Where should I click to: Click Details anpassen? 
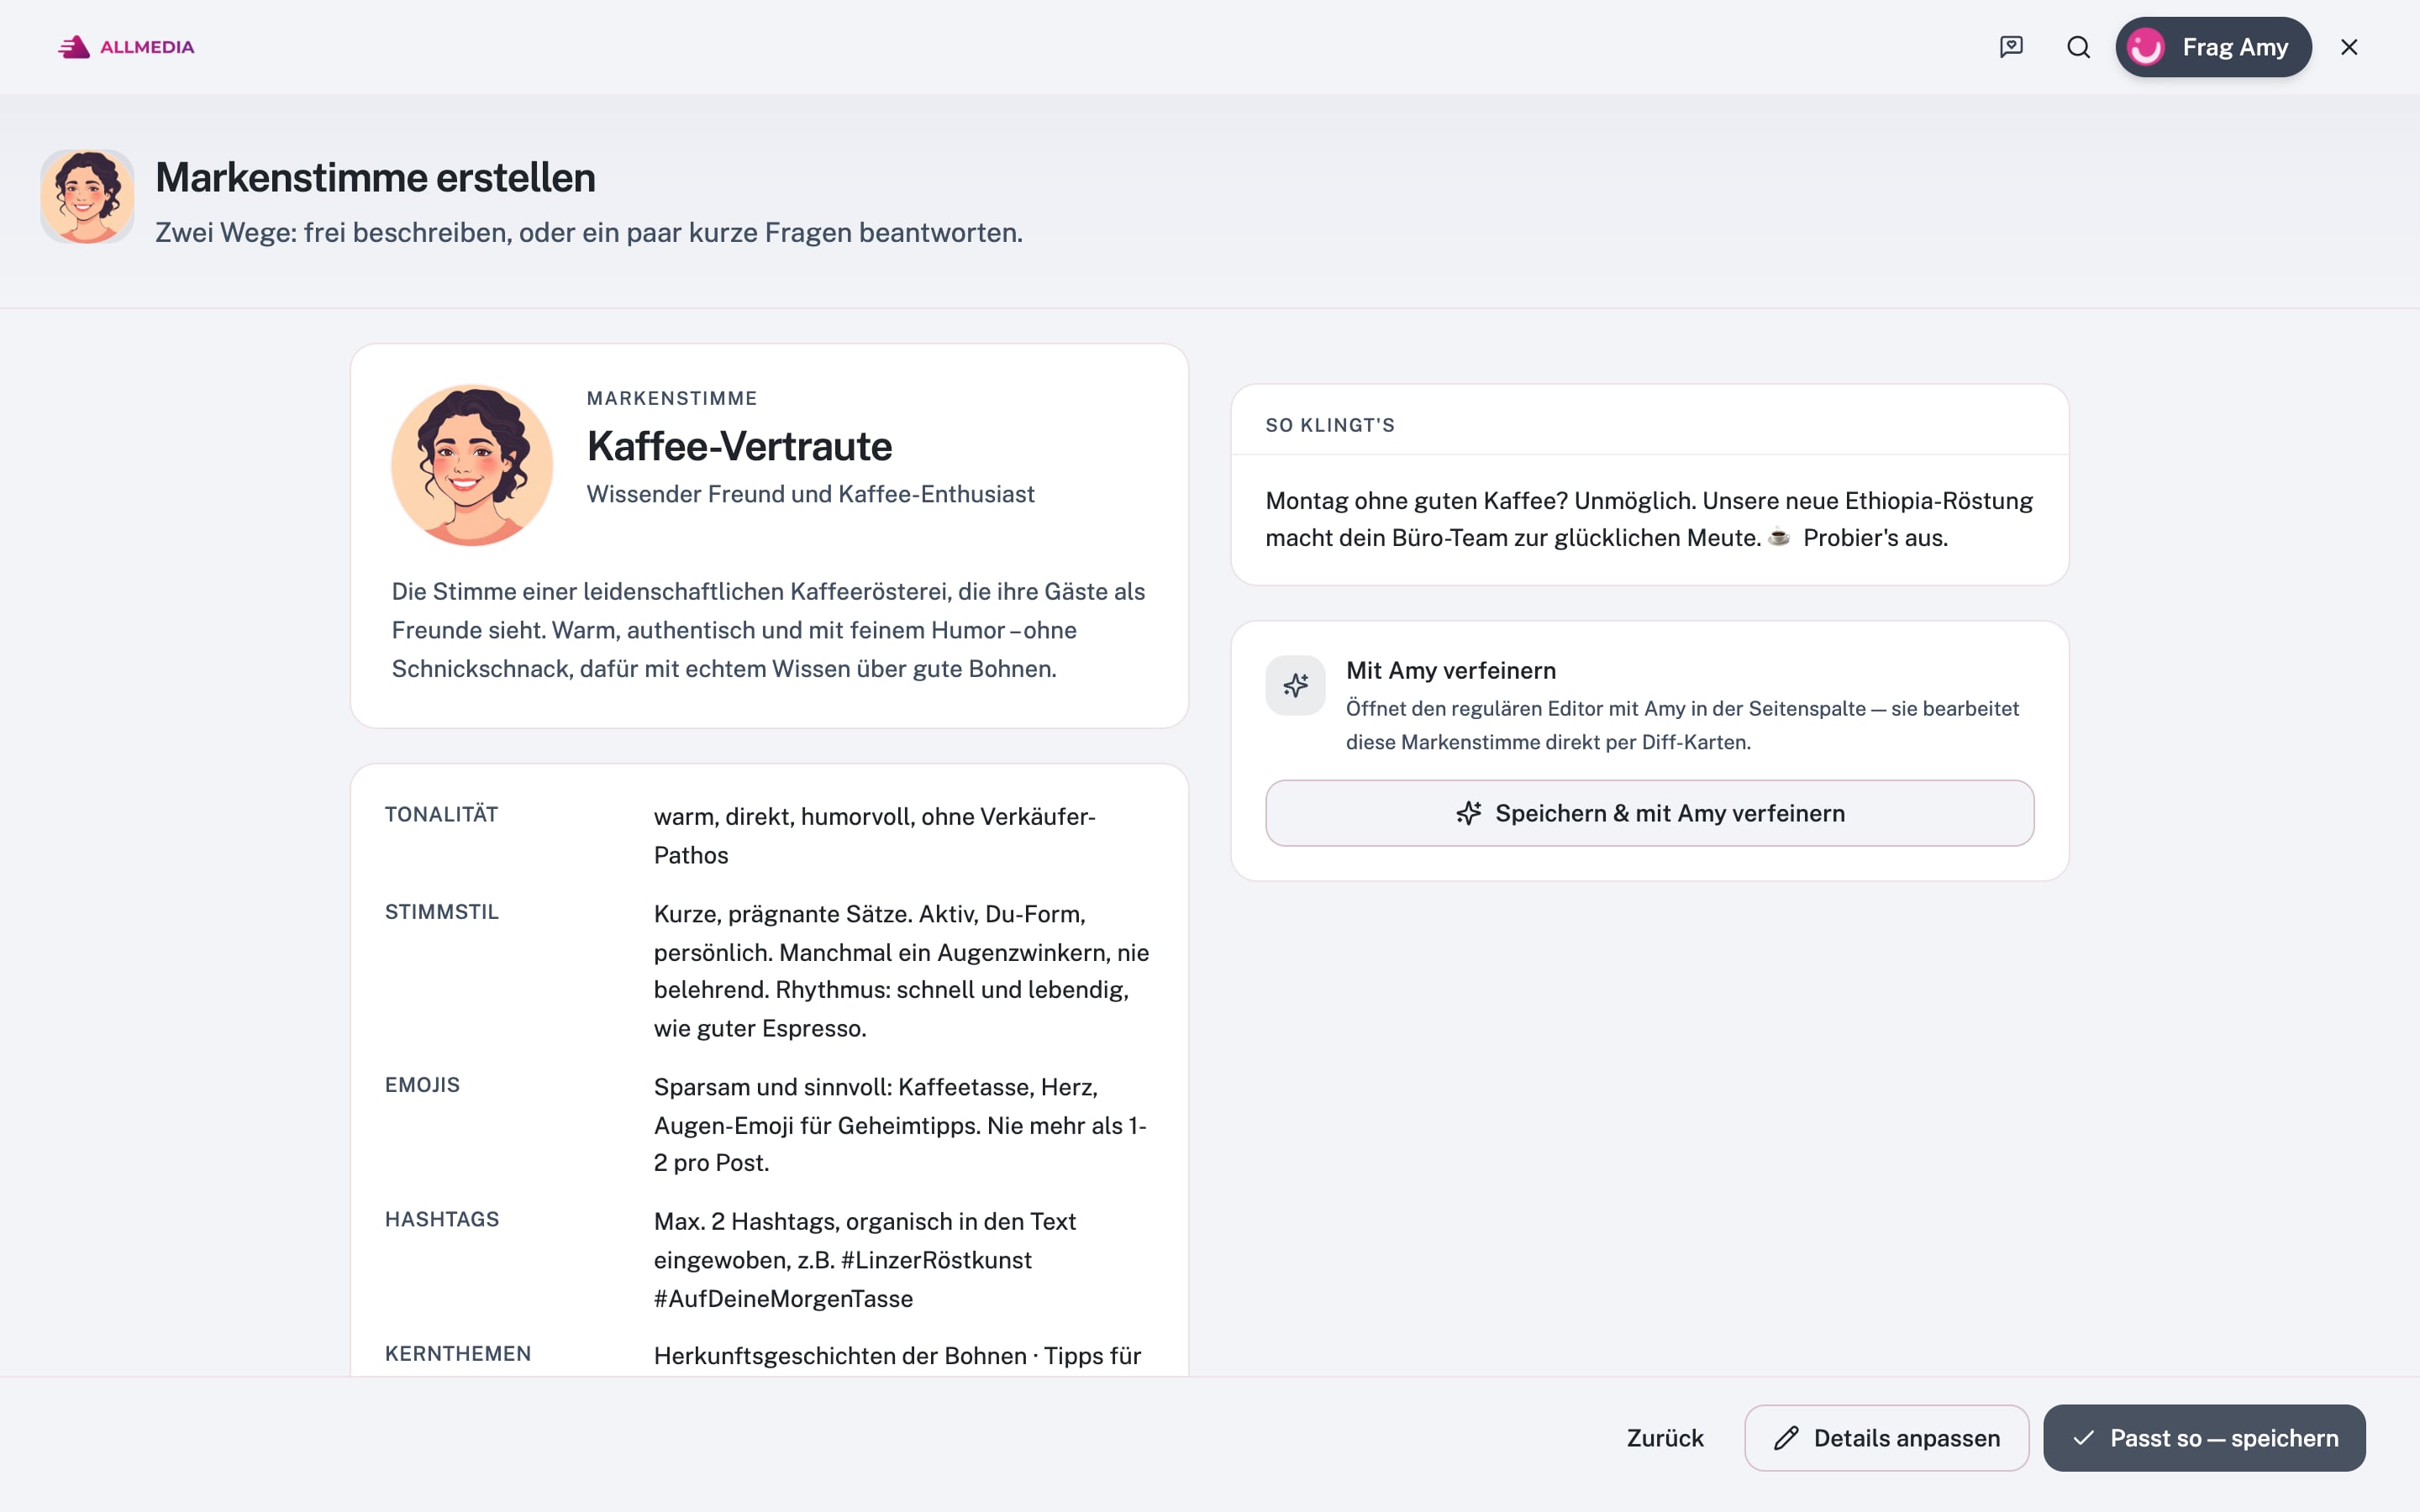pos(1887,1438)
